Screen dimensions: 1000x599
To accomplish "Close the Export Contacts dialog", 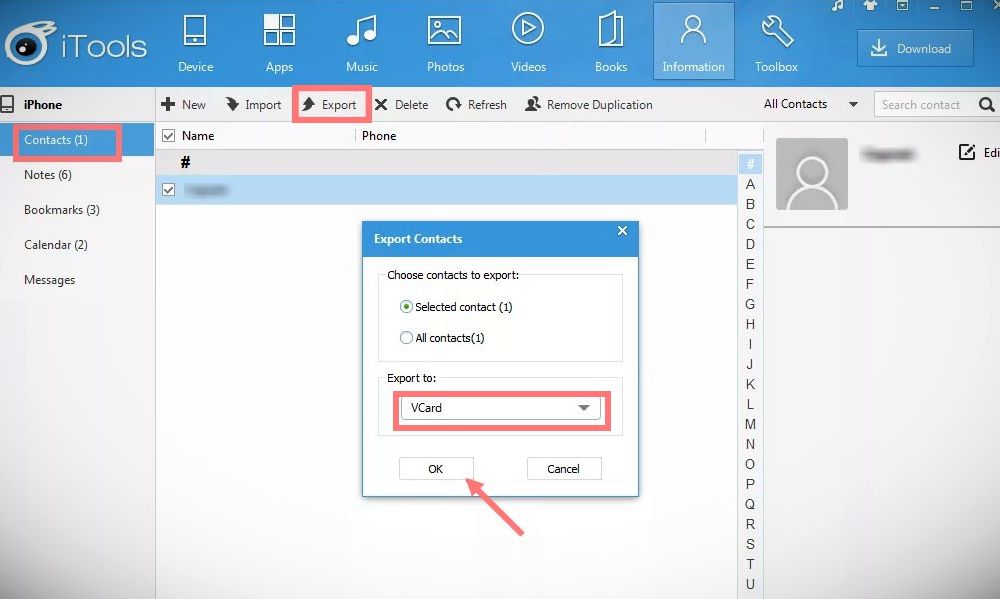I will click(622, 231).
